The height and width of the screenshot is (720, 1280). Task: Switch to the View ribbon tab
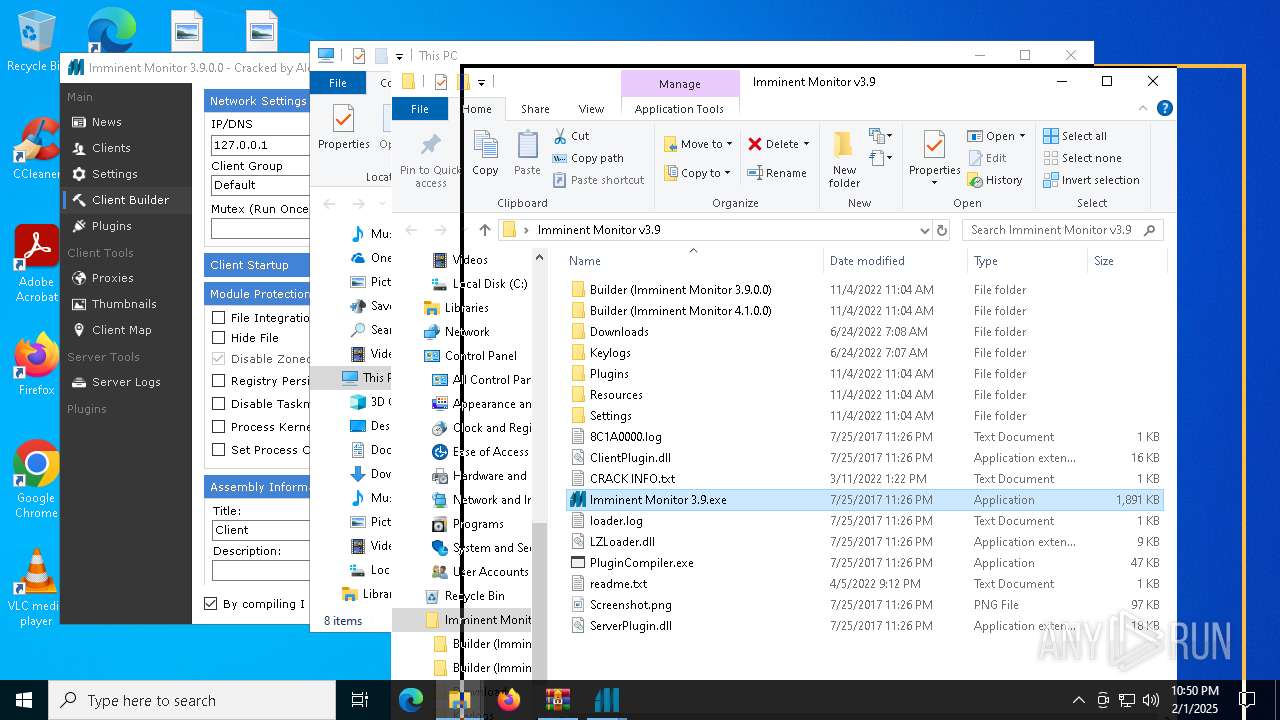tap(591, 109)
